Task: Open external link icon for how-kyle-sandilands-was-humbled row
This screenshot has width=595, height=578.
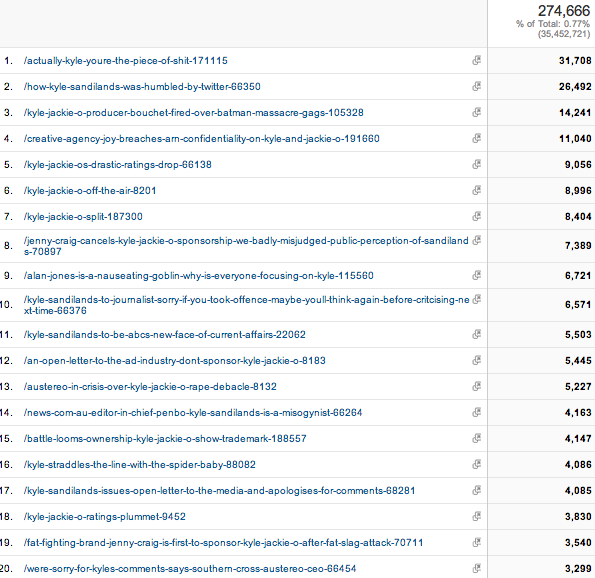Action: [477, 87]
